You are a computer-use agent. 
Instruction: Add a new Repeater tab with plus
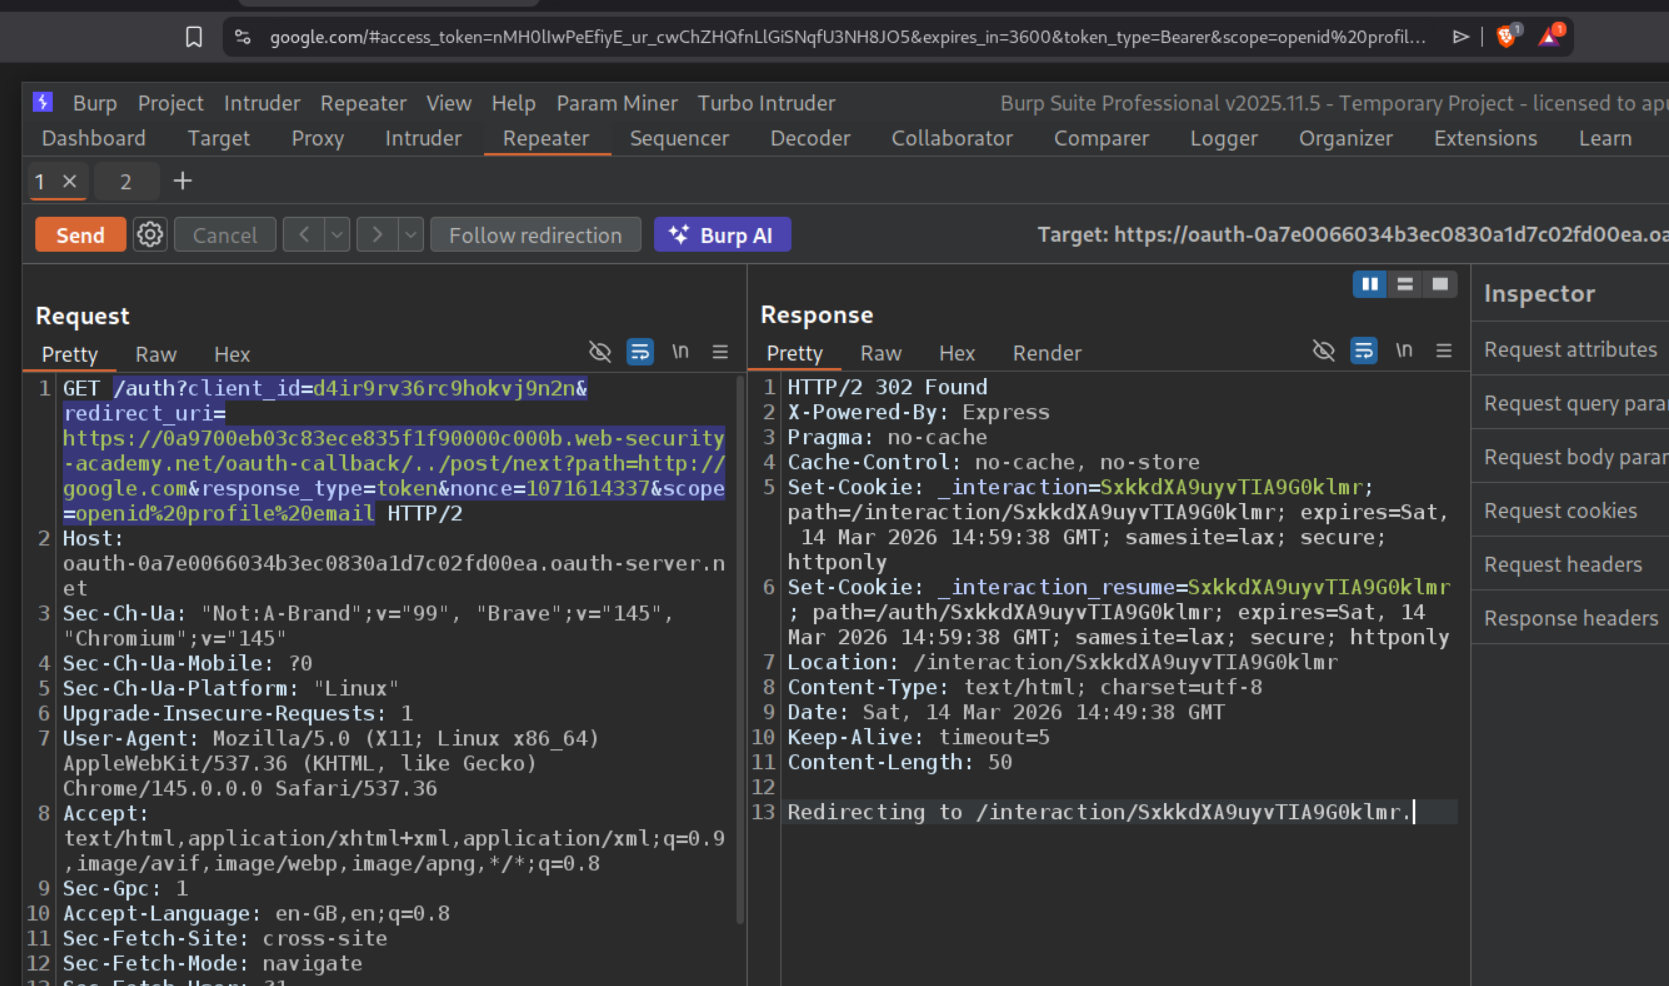[182, 181]
